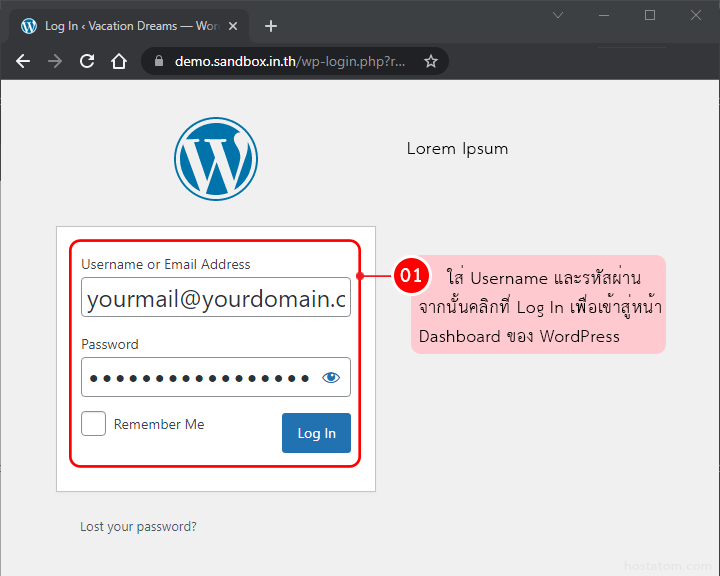Viewport: 720px width, 576px height.
Task: Select the demo.sandbox.in.th address bar
Action: (290, 61)
